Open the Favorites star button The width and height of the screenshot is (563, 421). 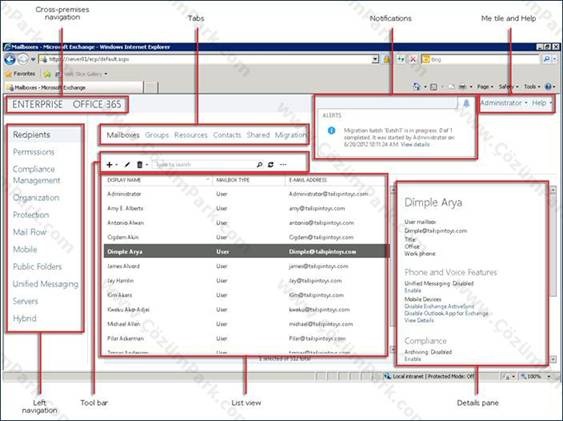(21, 74)
